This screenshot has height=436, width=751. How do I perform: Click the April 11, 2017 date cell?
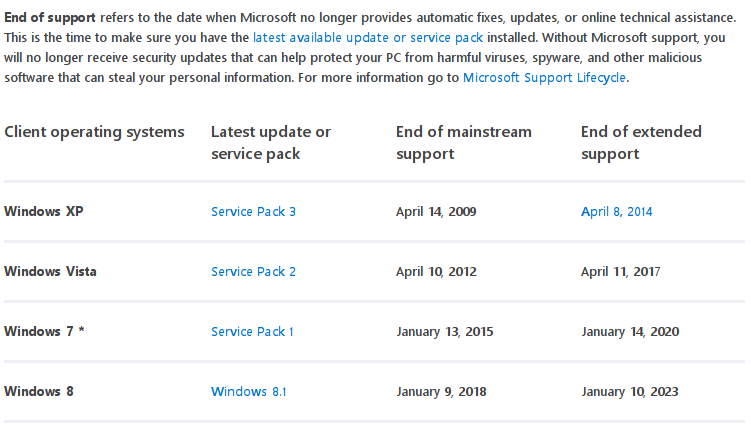(620, 272)
